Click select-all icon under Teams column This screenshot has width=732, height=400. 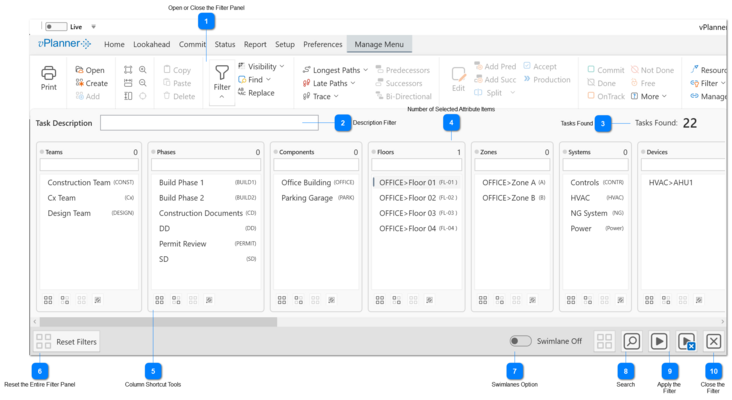click(48, 300)
